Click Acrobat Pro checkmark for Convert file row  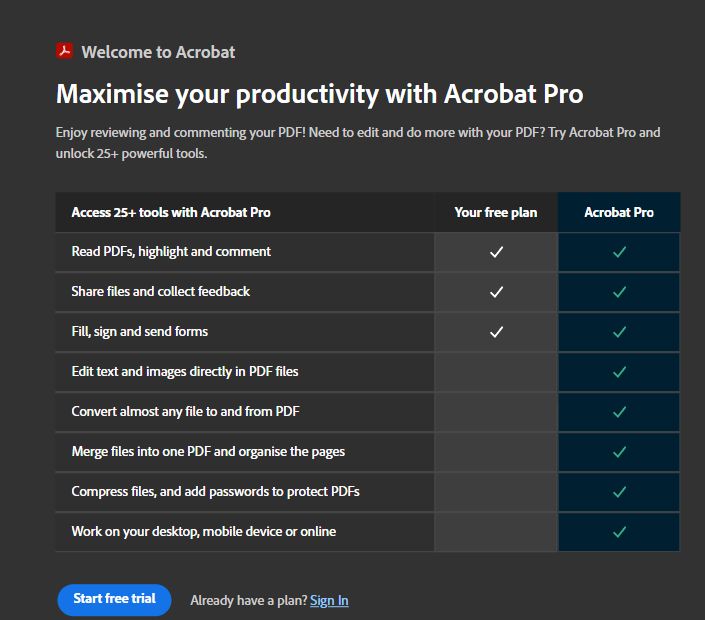click(619, 412)
